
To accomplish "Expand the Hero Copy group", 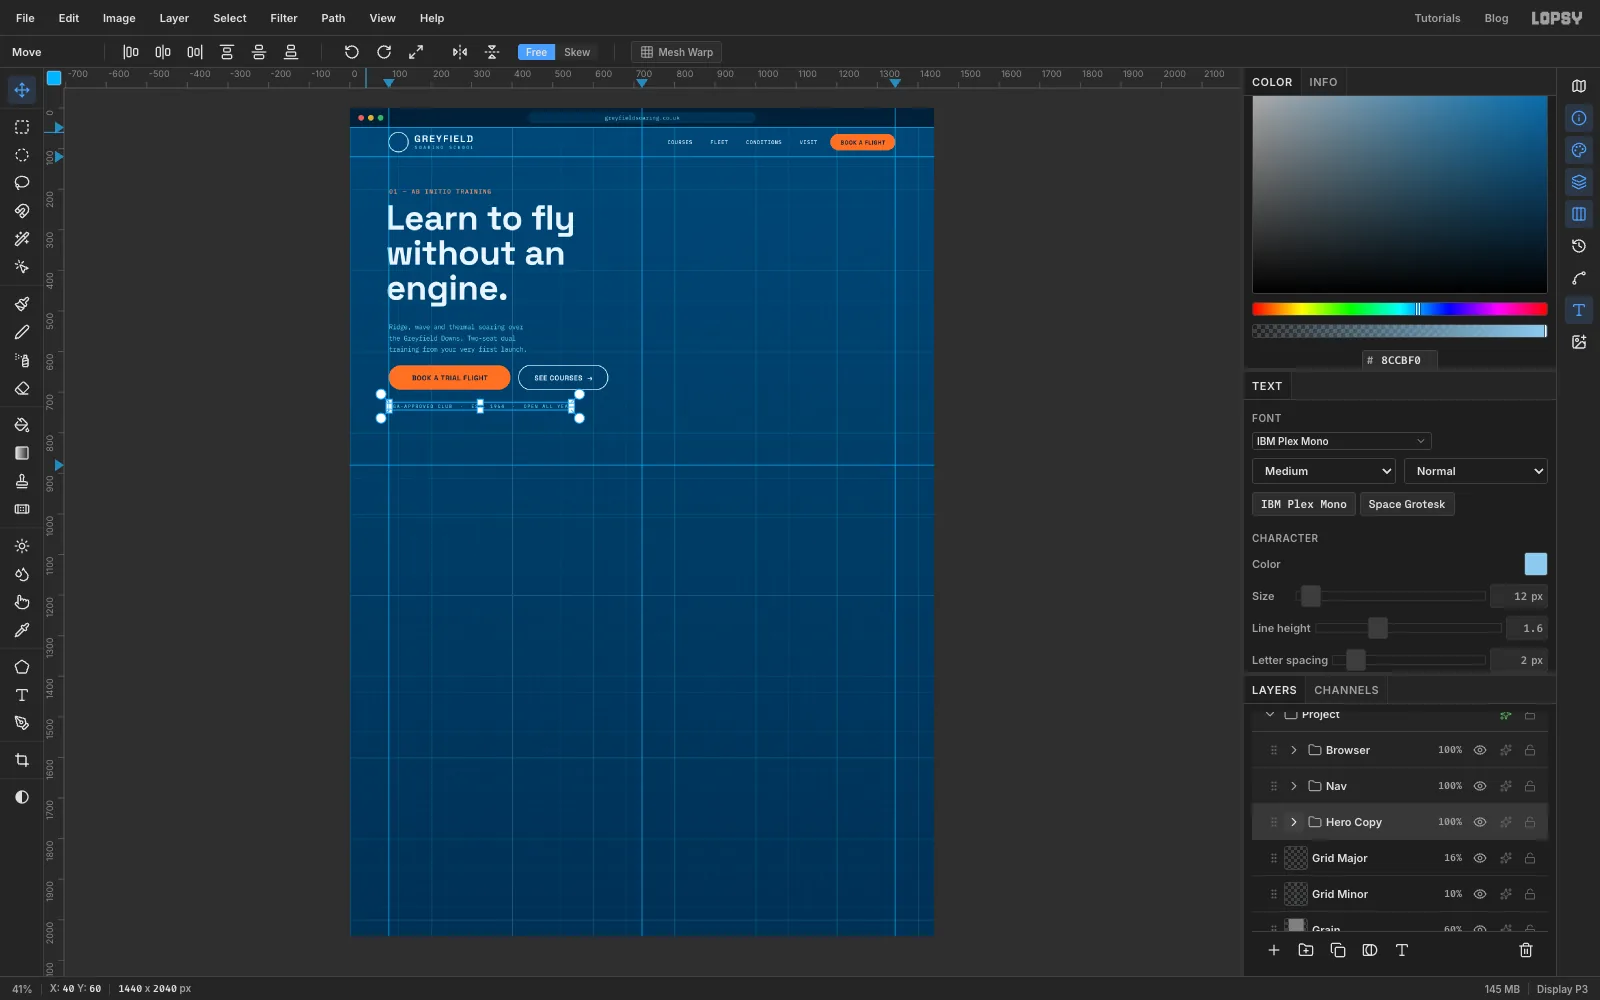I will tap(1294, 822).
